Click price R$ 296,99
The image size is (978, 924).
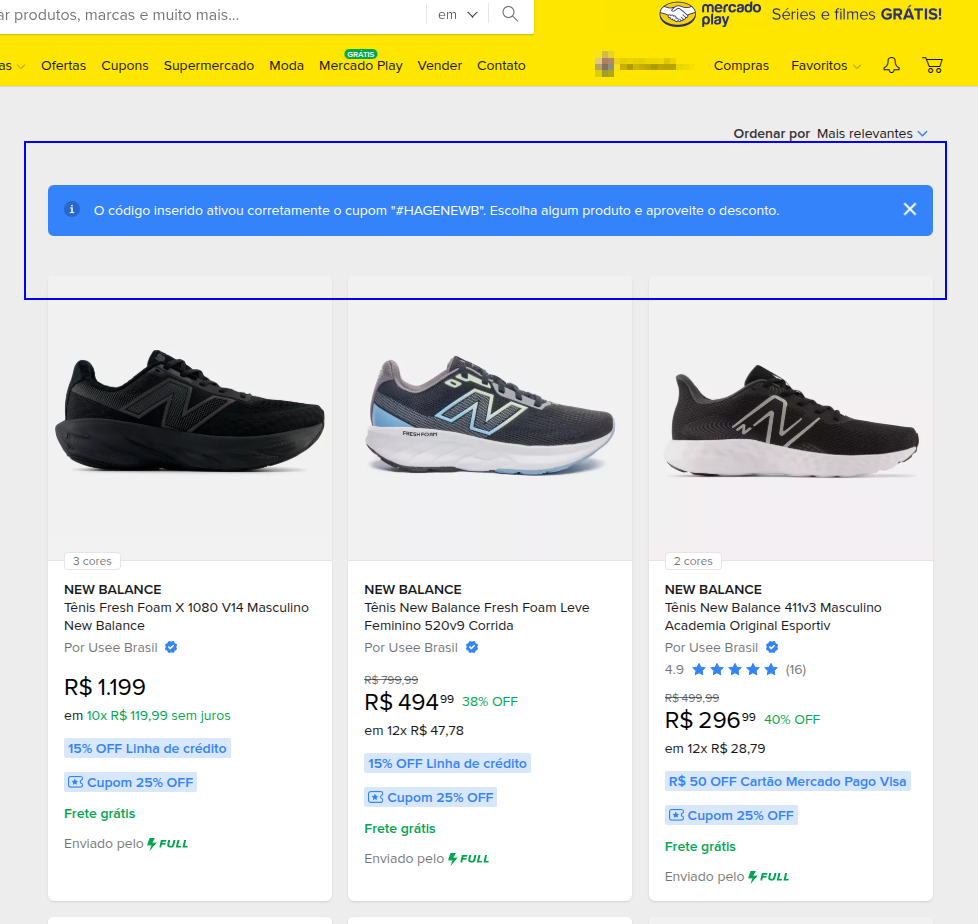point(710,720)
